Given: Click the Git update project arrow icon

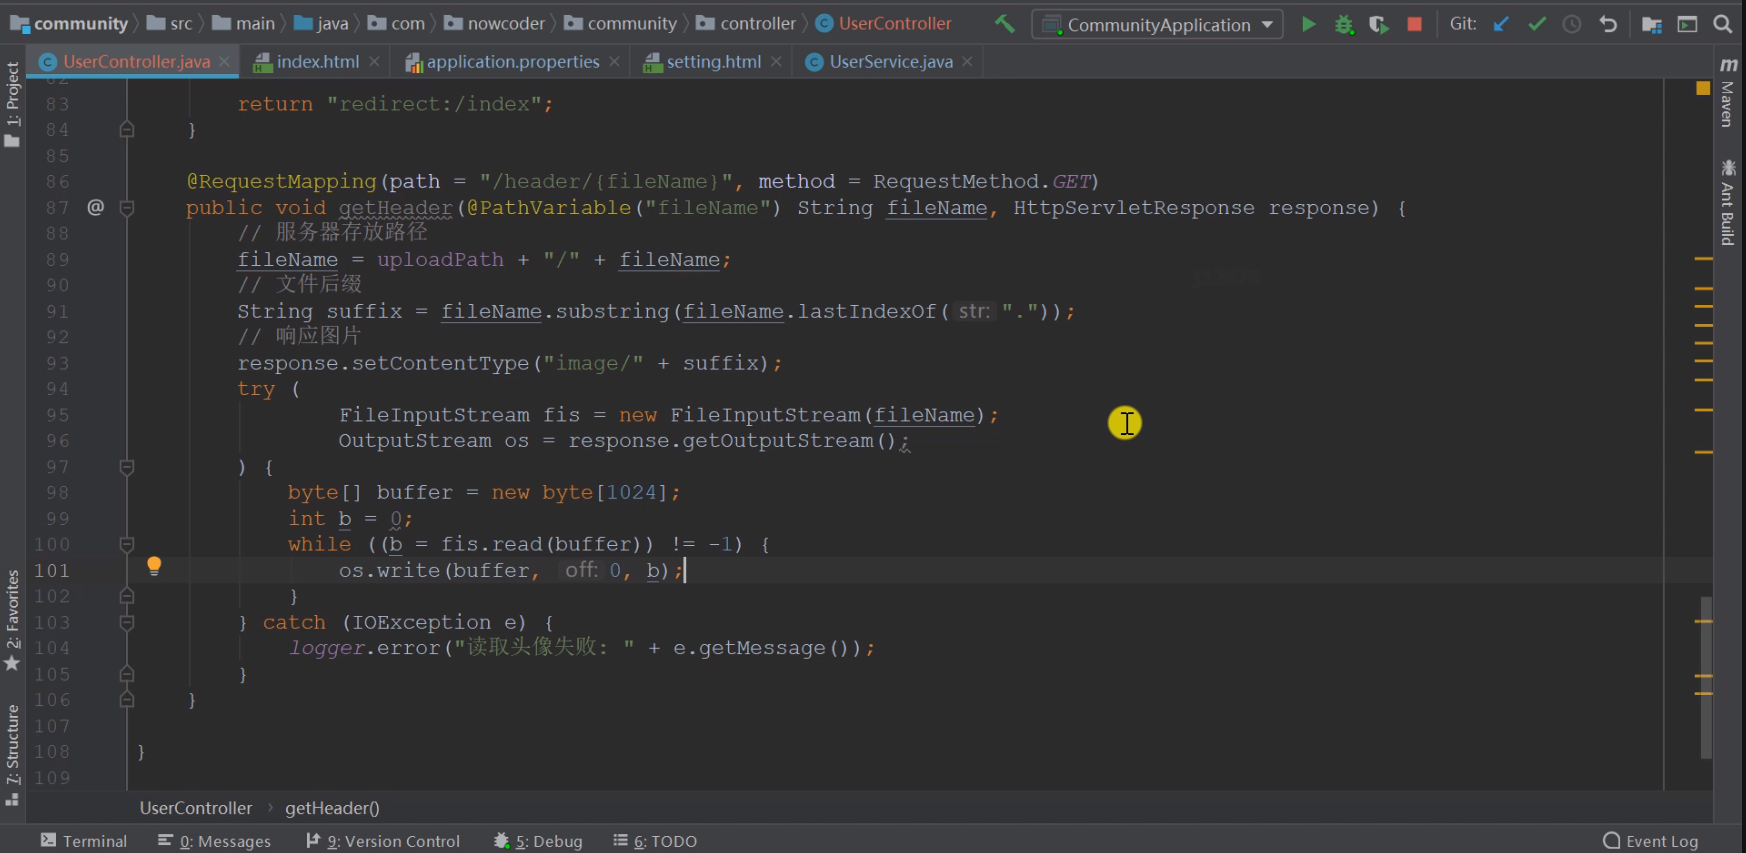Looking at the screenshot, I should click(1501, 24).
